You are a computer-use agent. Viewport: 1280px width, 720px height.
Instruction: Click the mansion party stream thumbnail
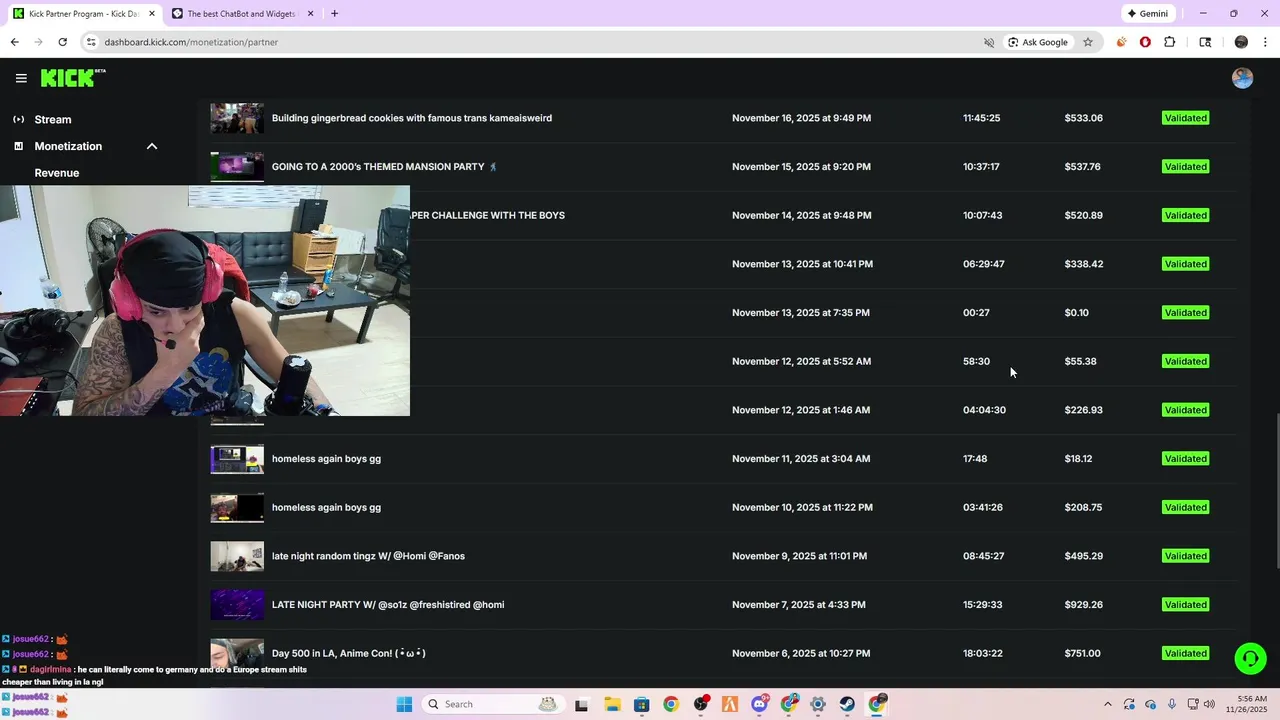coord(237,167)
